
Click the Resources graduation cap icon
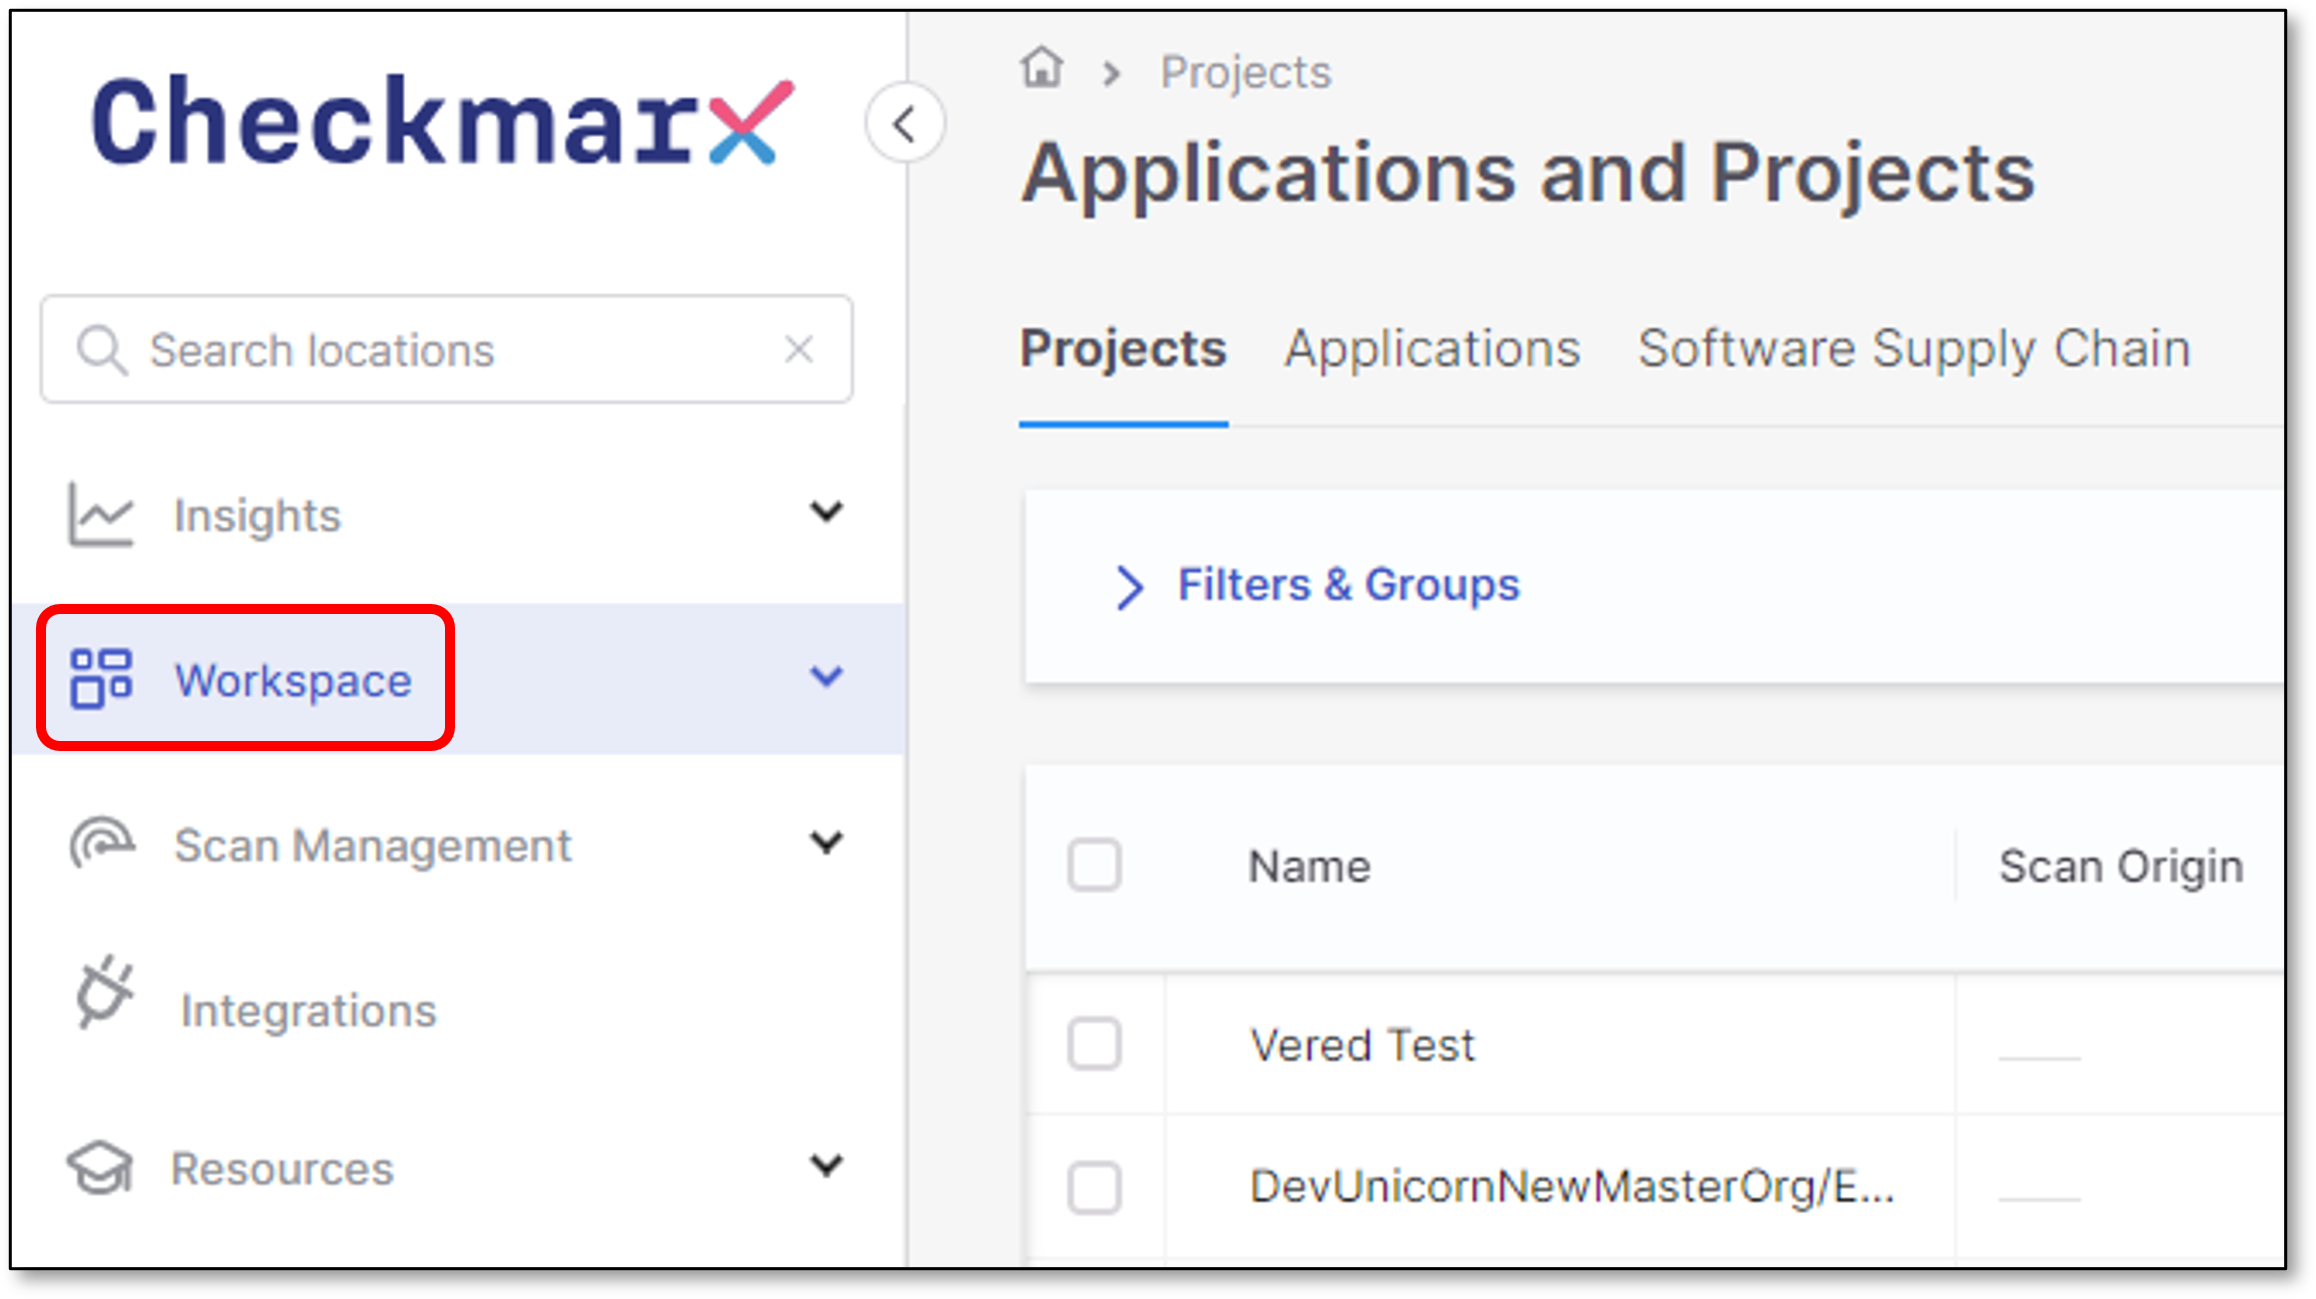point(99,1167)
